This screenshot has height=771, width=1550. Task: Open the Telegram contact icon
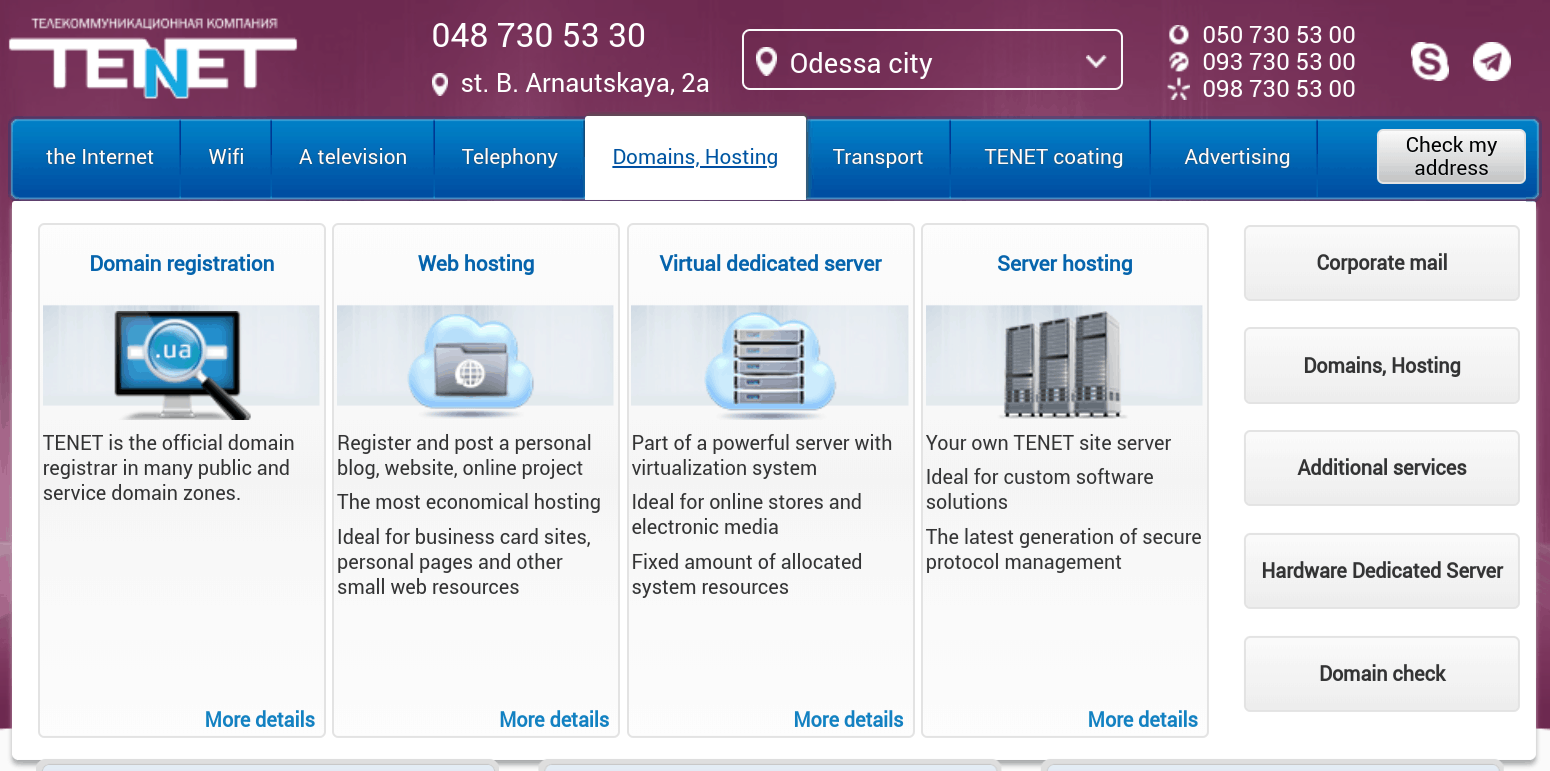point(1491,62)
